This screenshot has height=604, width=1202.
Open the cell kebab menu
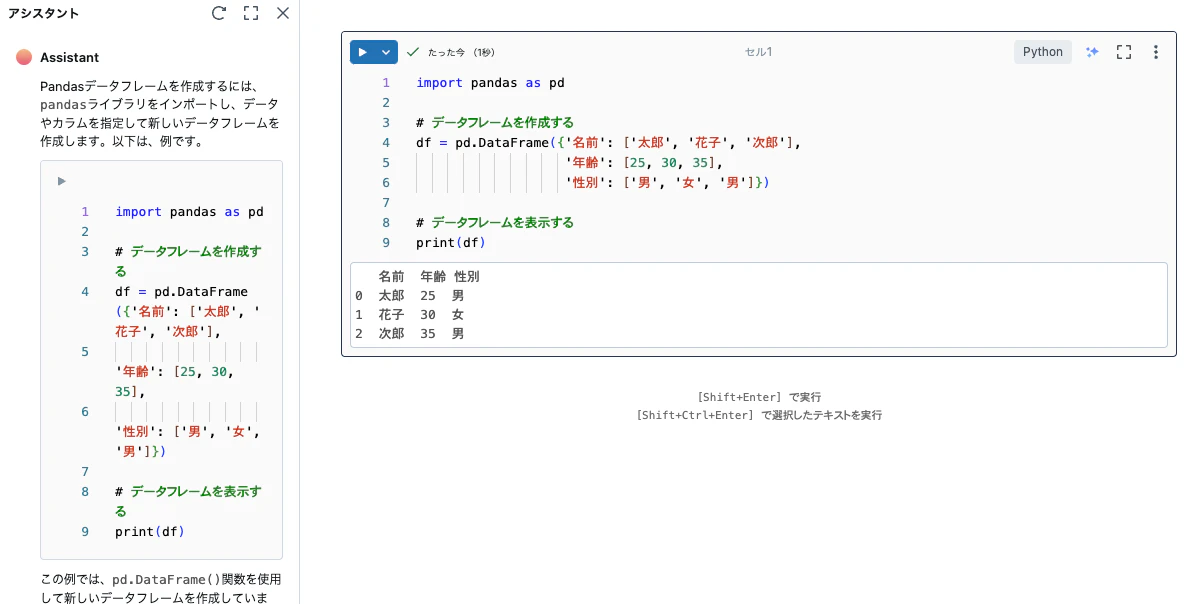point(1156,52)
